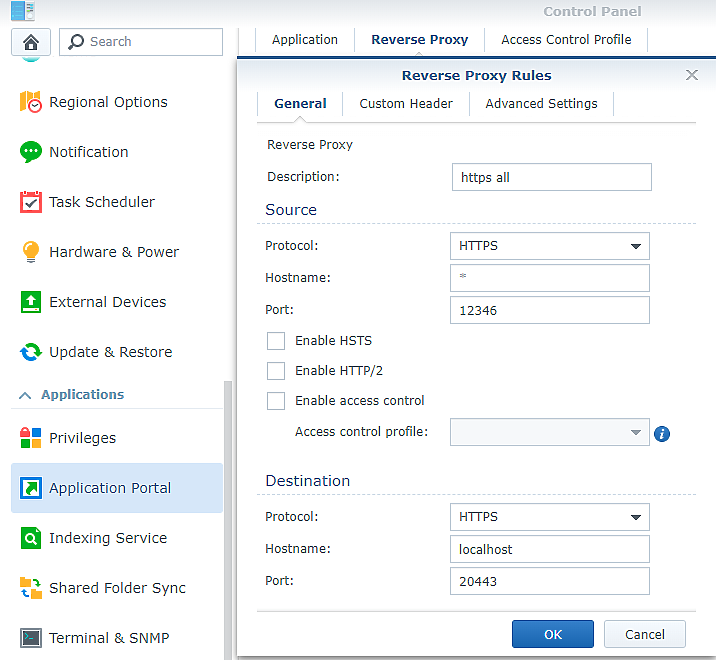
Task: Go to Task Scheduler label
Action: click(102, 202)
